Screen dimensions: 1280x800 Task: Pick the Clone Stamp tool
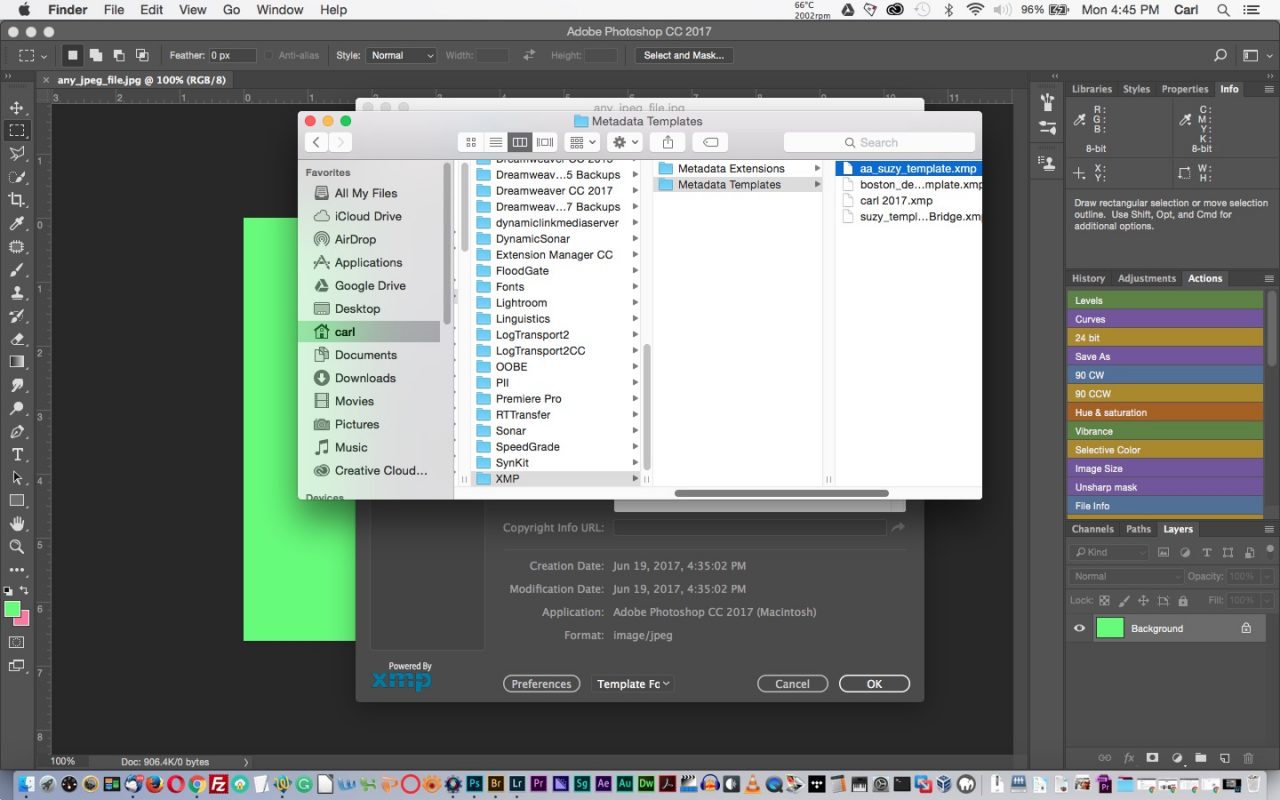click(x=18, y=292)
